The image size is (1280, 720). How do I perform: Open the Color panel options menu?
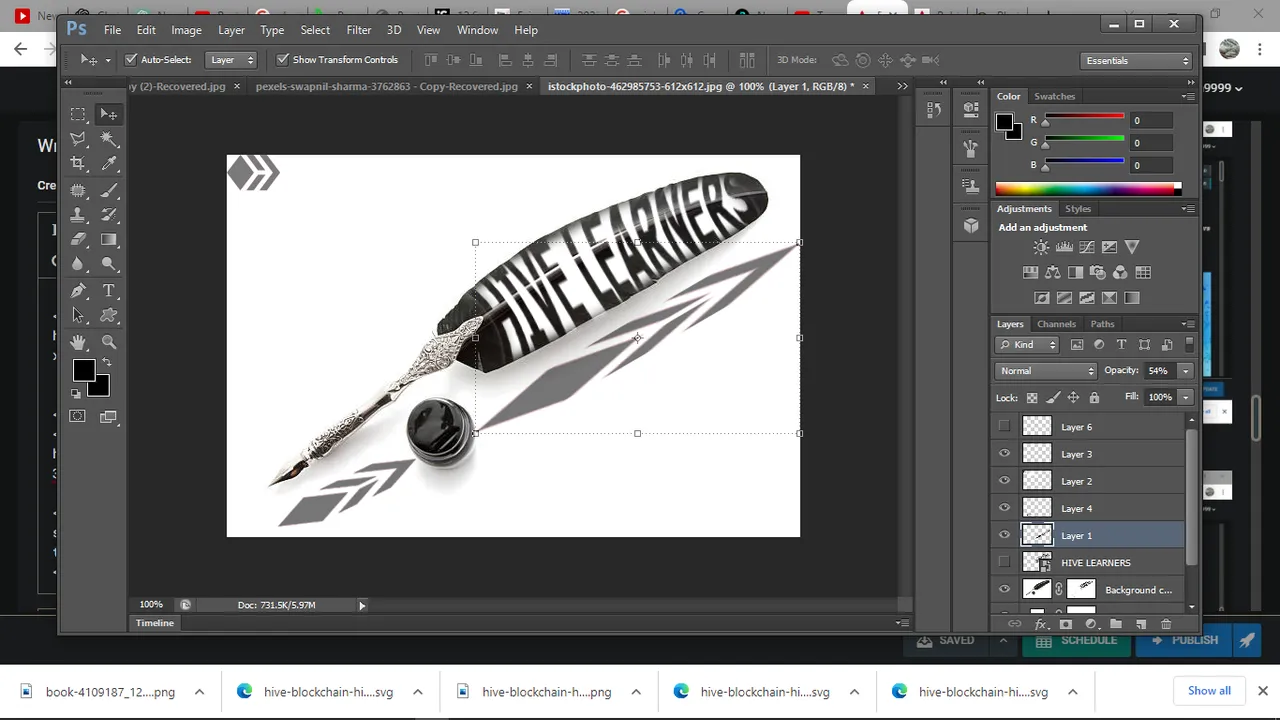click(1188, 97)
